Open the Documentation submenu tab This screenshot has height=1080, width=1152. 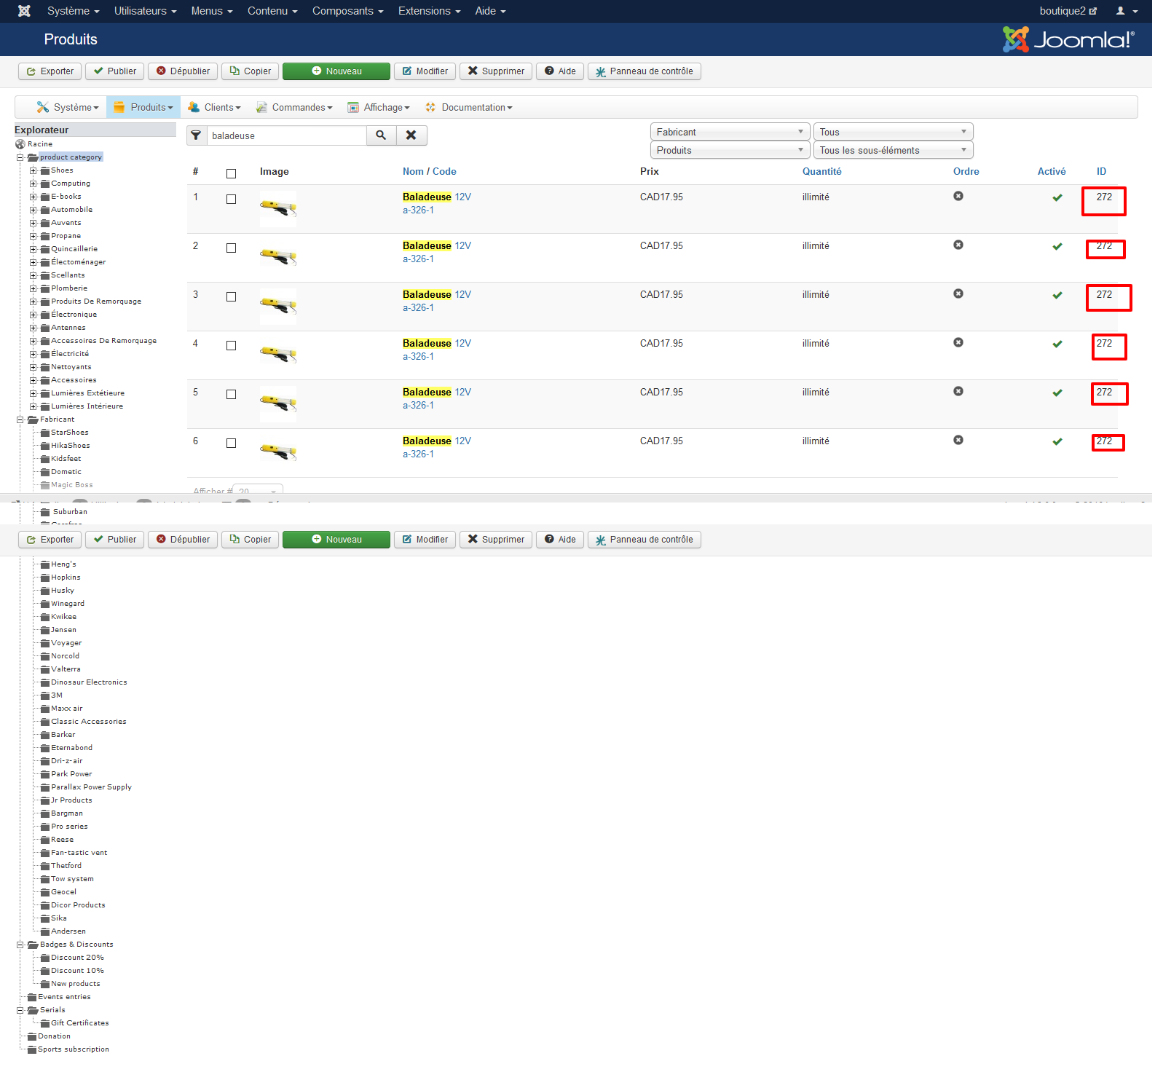469,107
